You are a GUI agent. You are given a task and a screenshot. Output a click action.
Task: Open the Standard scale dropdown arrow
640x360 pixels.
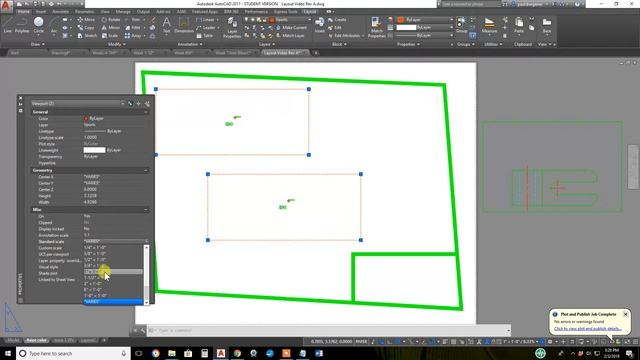pyautogui.click(x=146, y=241)
